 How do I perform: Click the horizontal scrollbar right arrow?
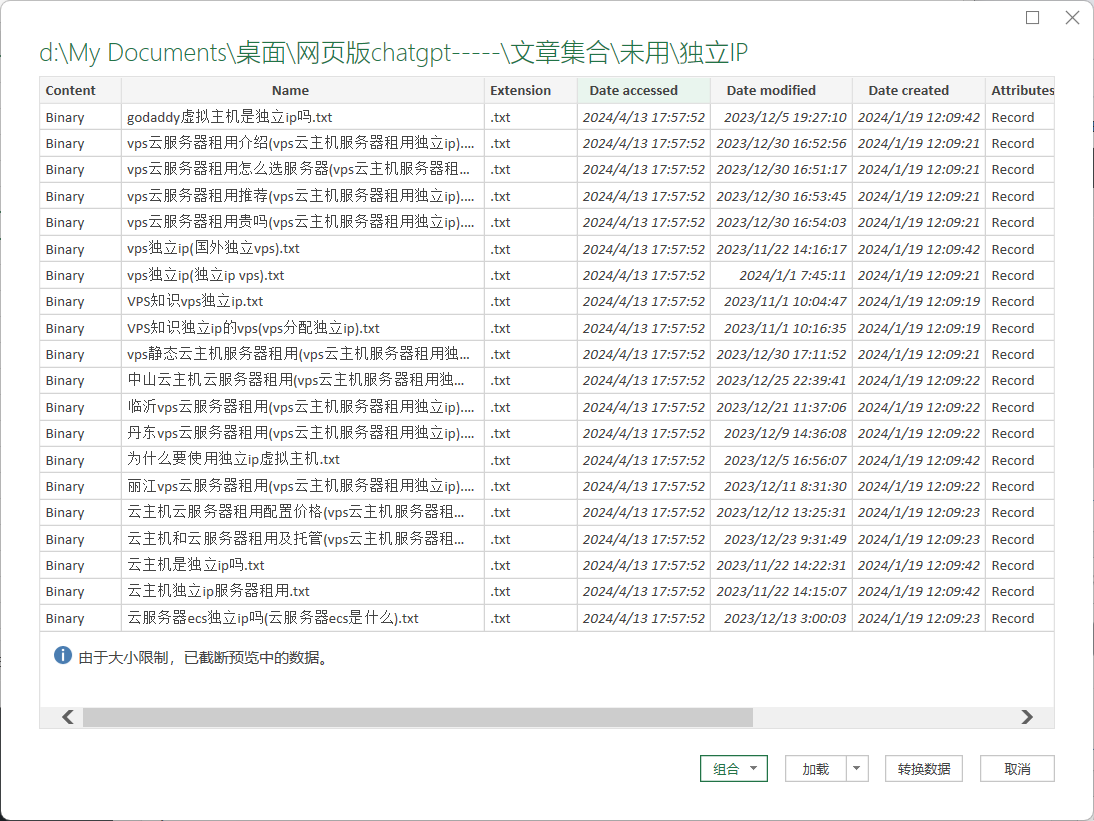[1027, 717]
